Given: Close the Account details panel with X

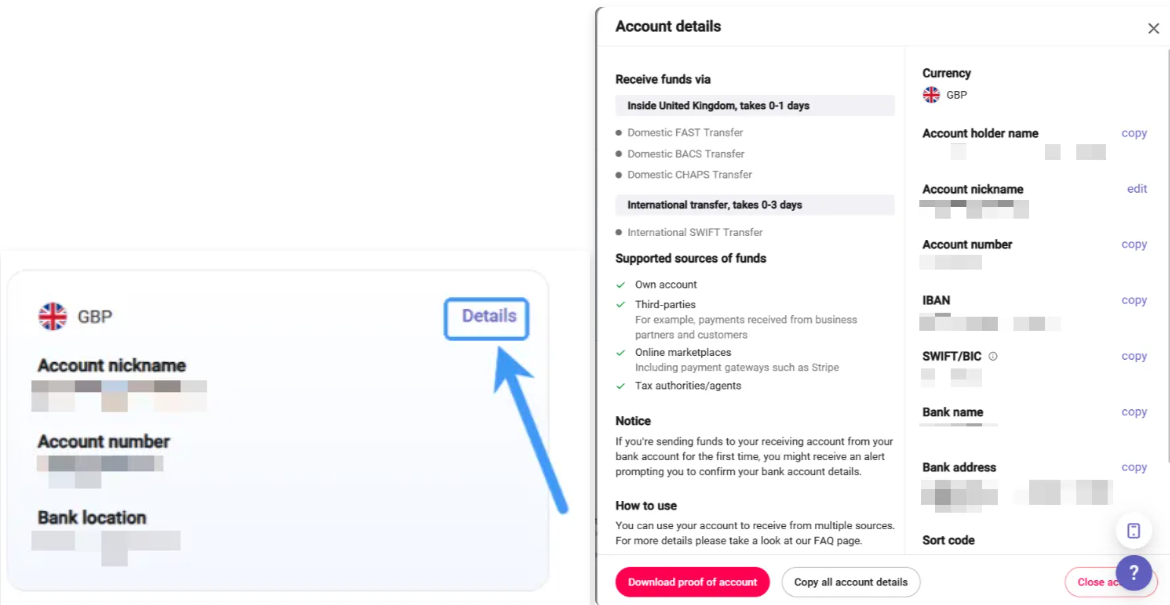Looking at the screenshot, I should coord(1153,28).
